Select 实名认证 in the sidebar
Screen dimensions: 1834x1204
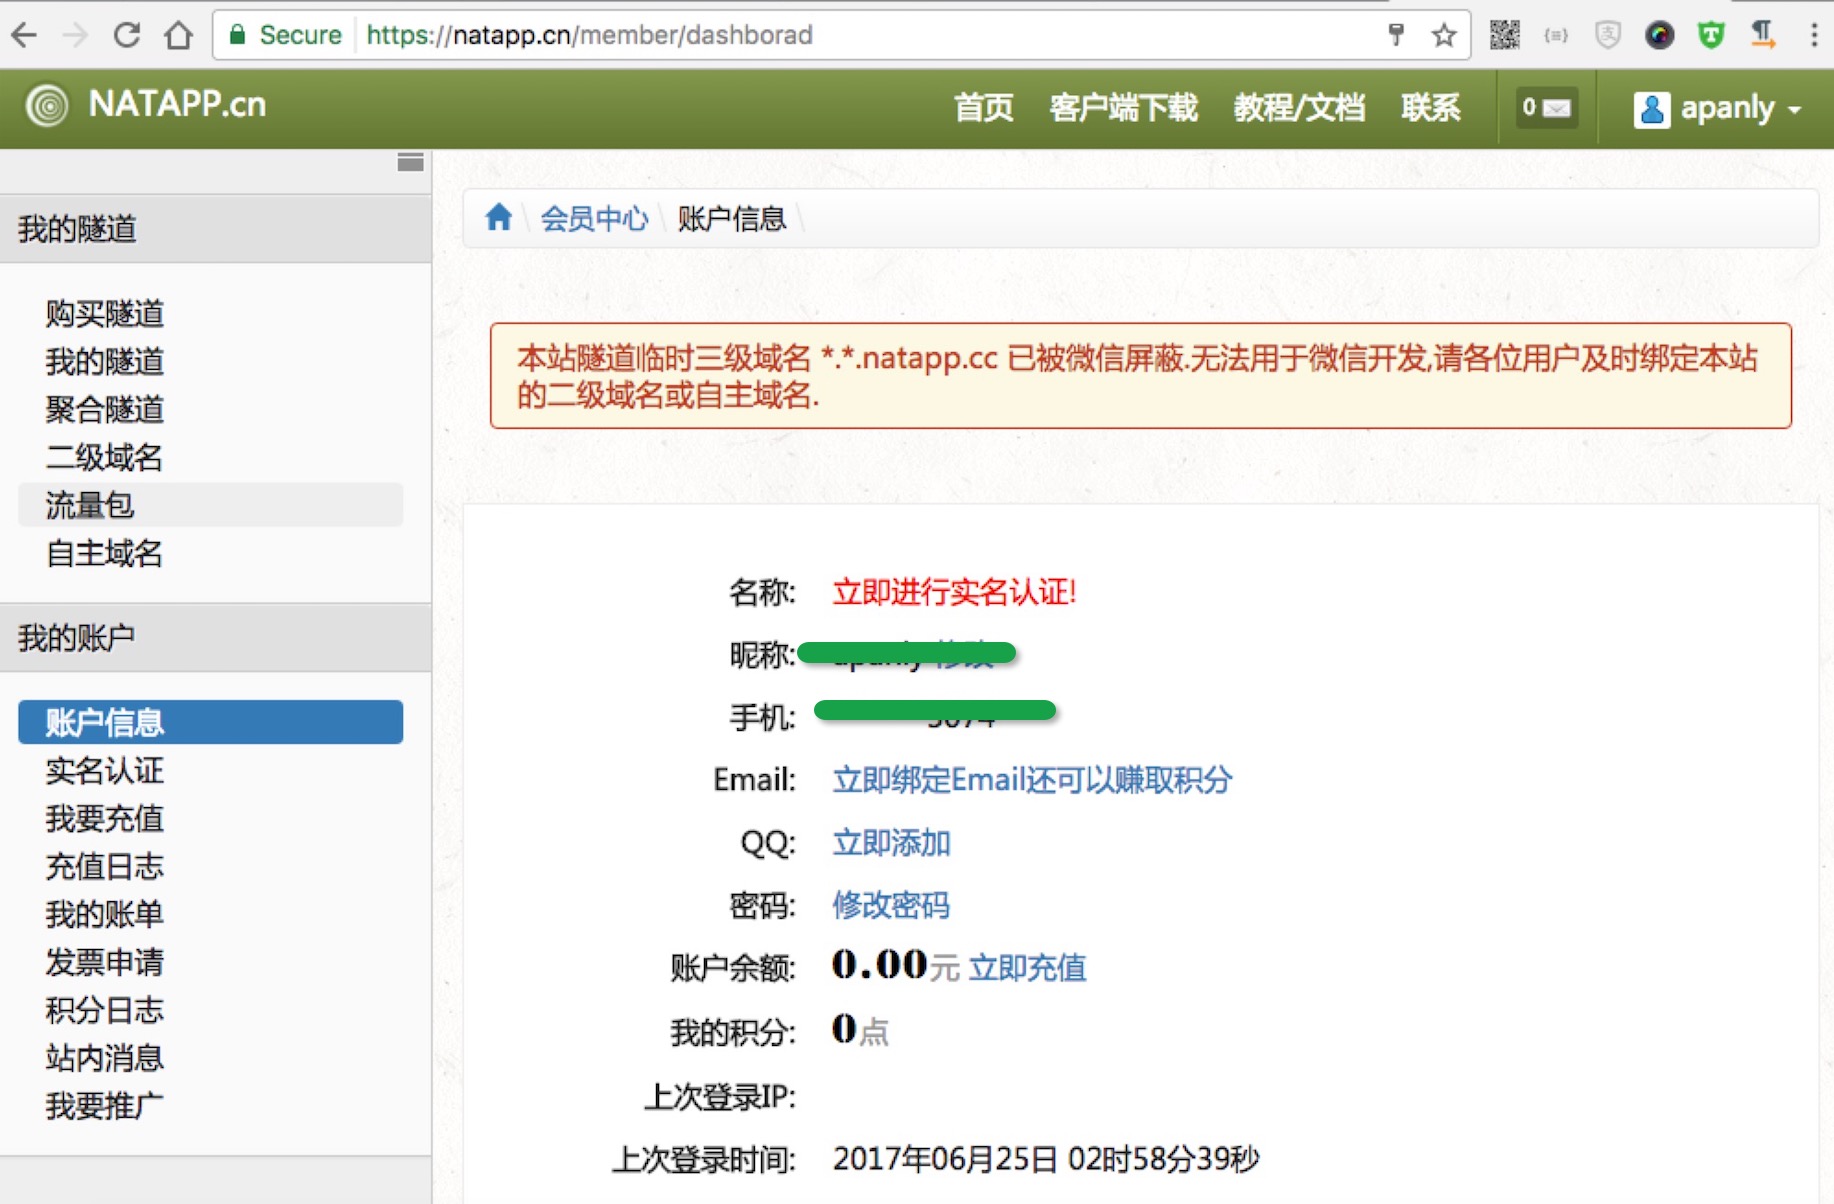[104, 770]
